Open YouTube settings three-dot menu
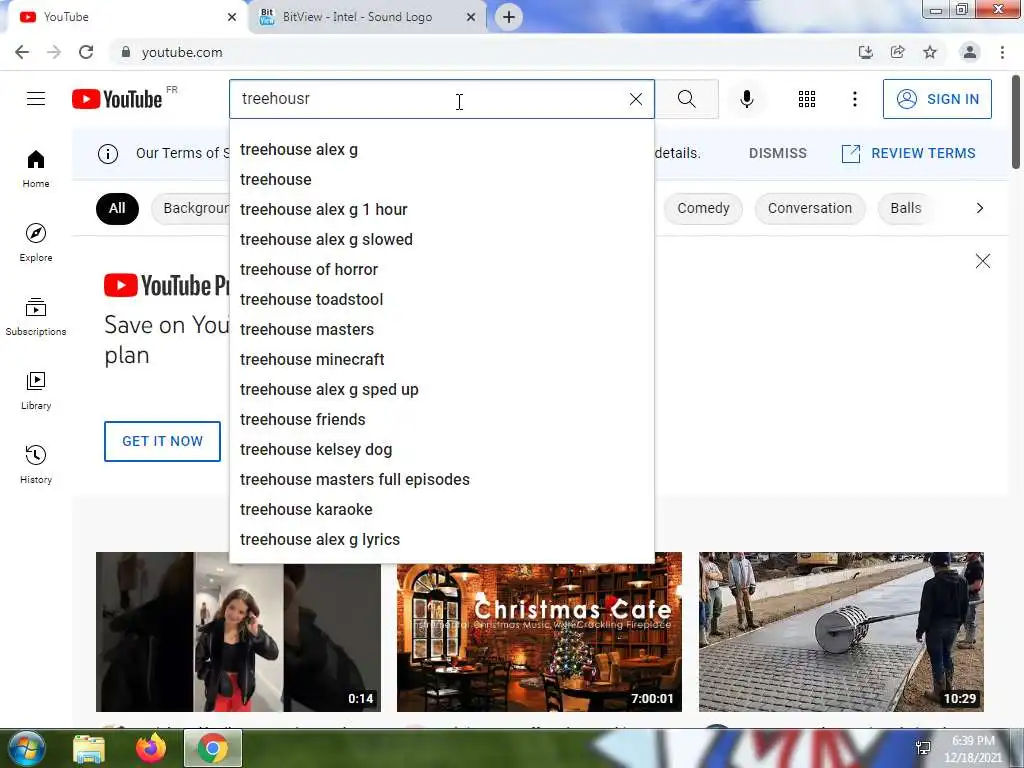This screenshot has height=768, width=1024. (854, 99)
